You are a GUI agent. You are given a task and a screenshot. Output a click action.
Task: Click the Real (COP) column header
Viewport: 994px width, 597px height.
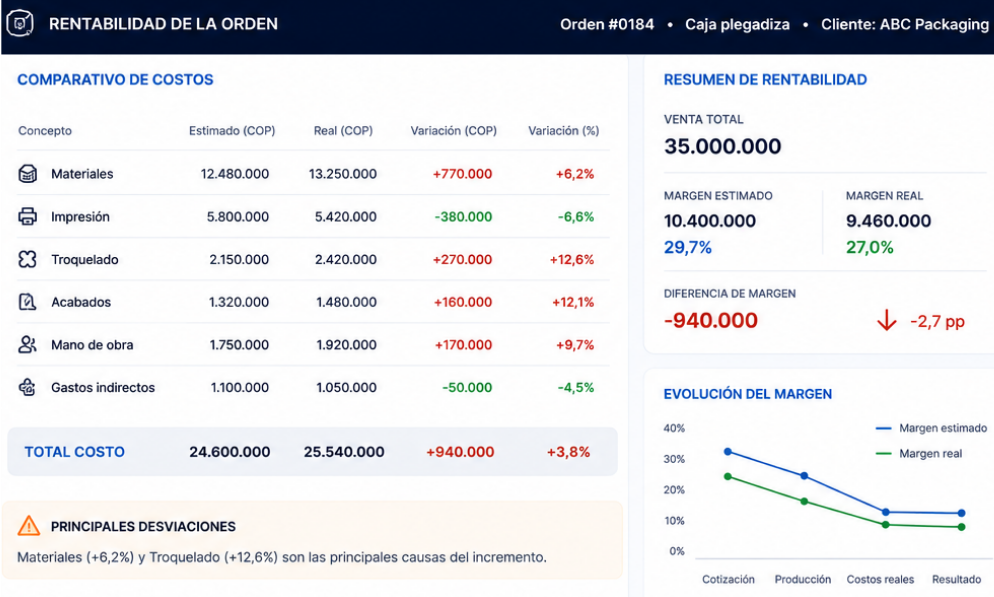(343, 131)
